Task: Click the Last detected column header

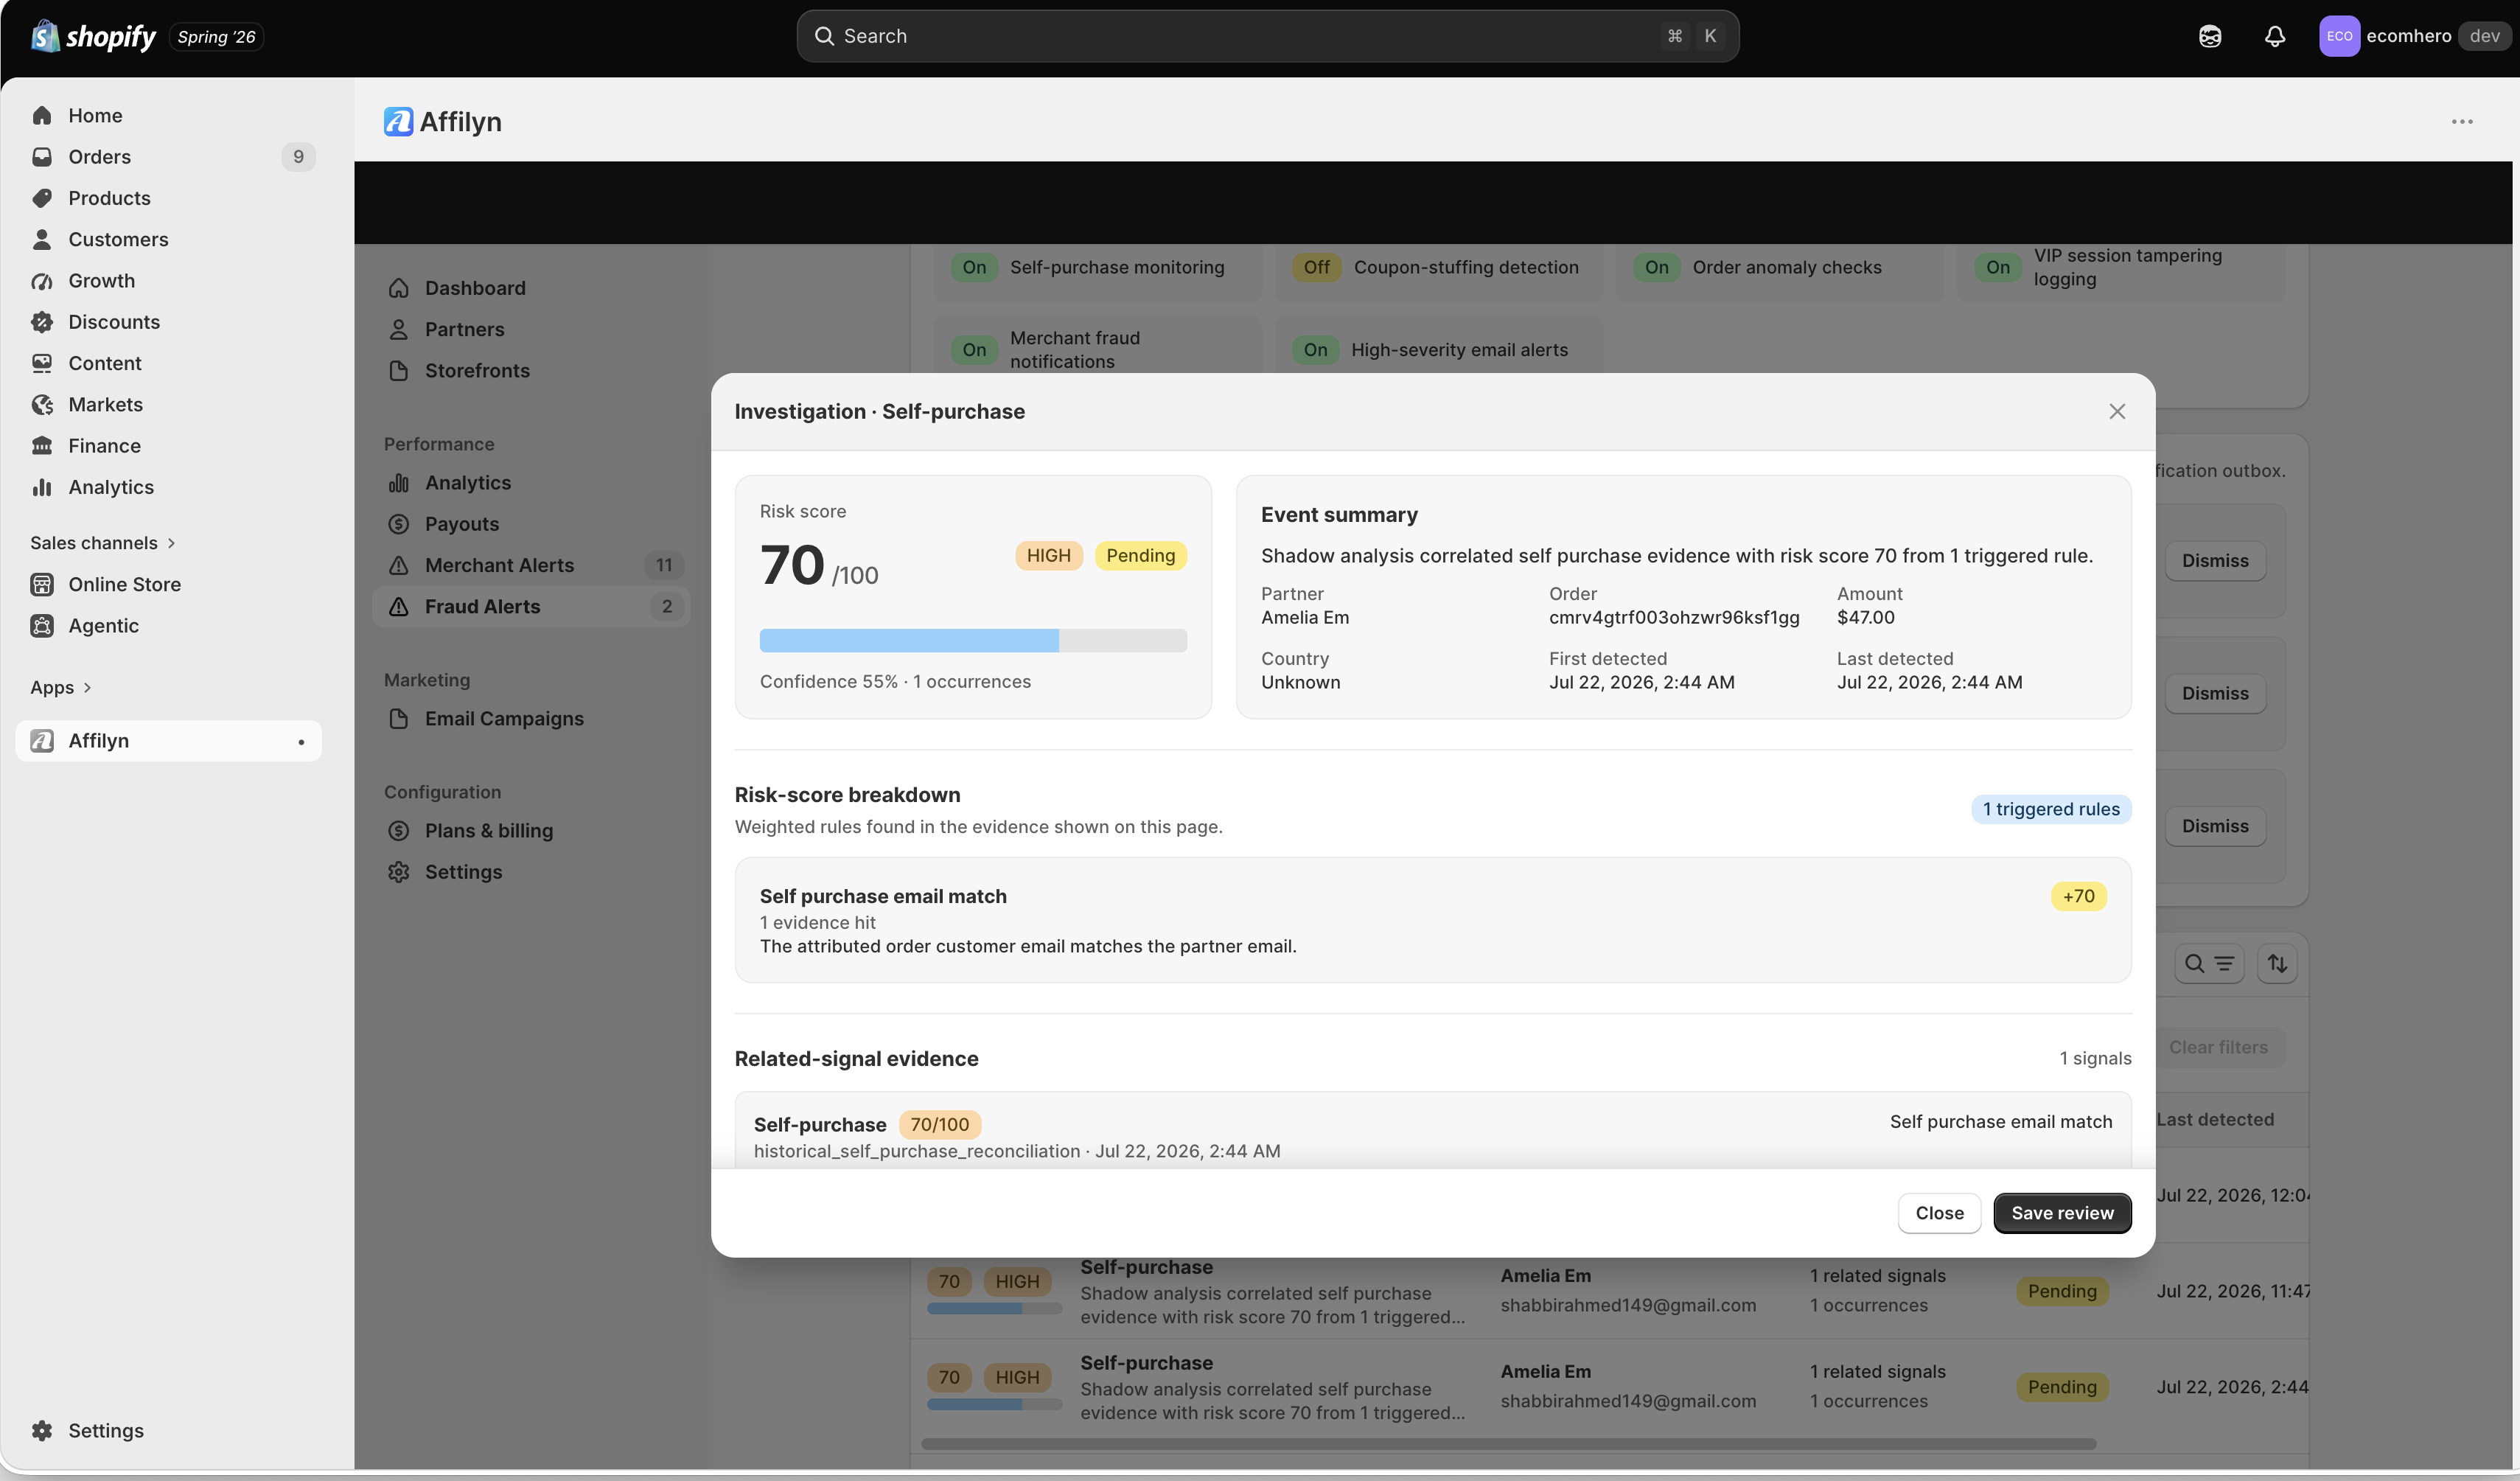Action: [x=2214, y=1120]
